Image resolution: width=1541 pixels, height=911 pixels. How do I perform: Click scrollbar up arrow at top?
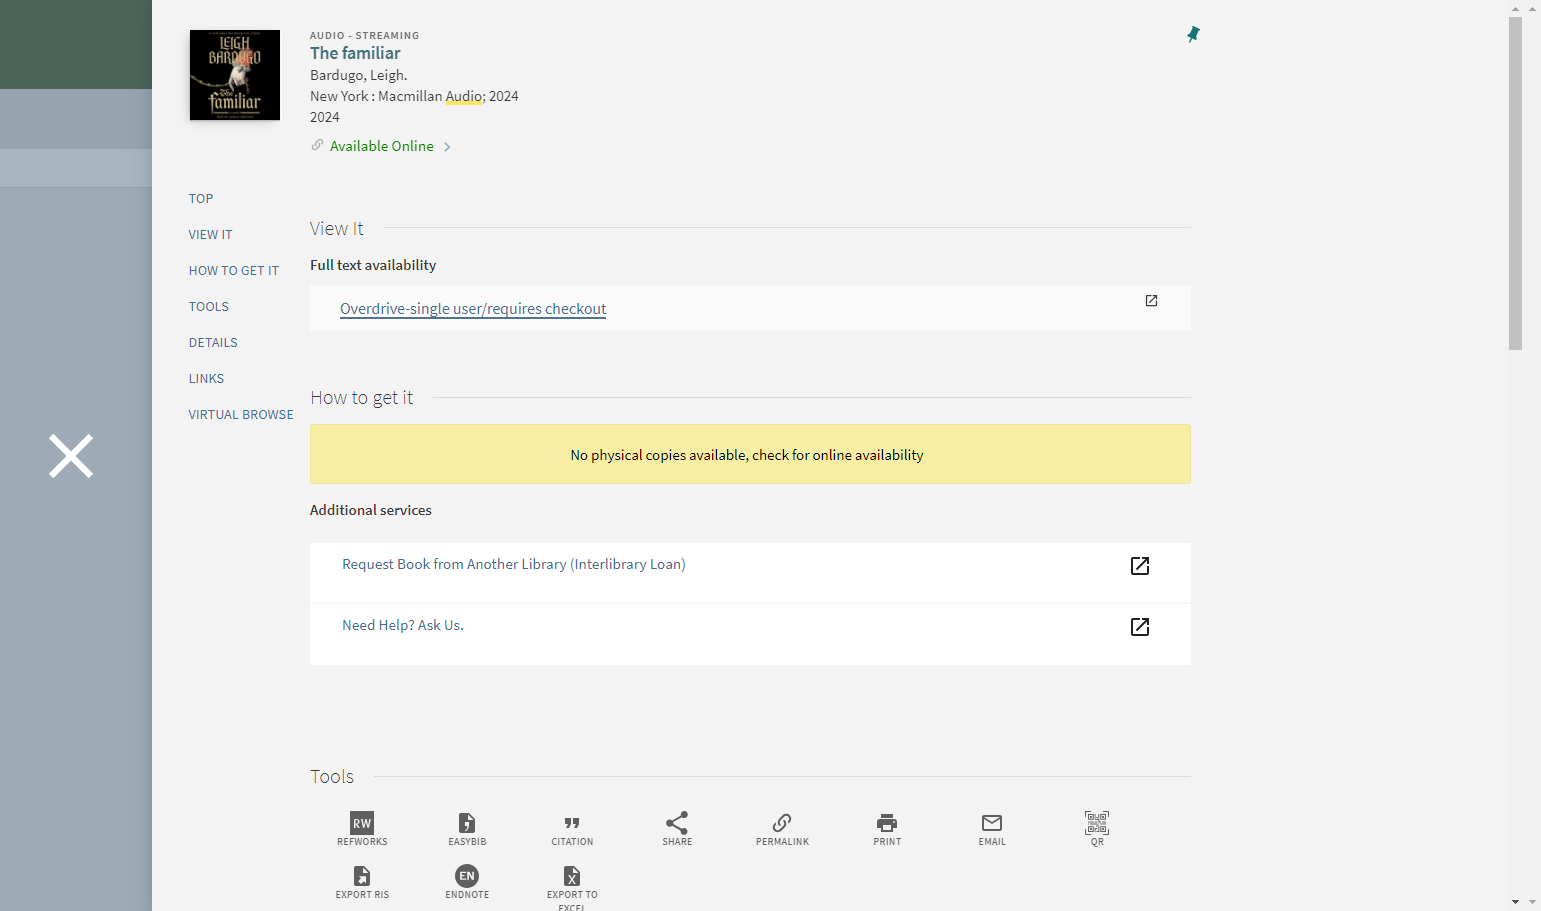coord(1515,8)
